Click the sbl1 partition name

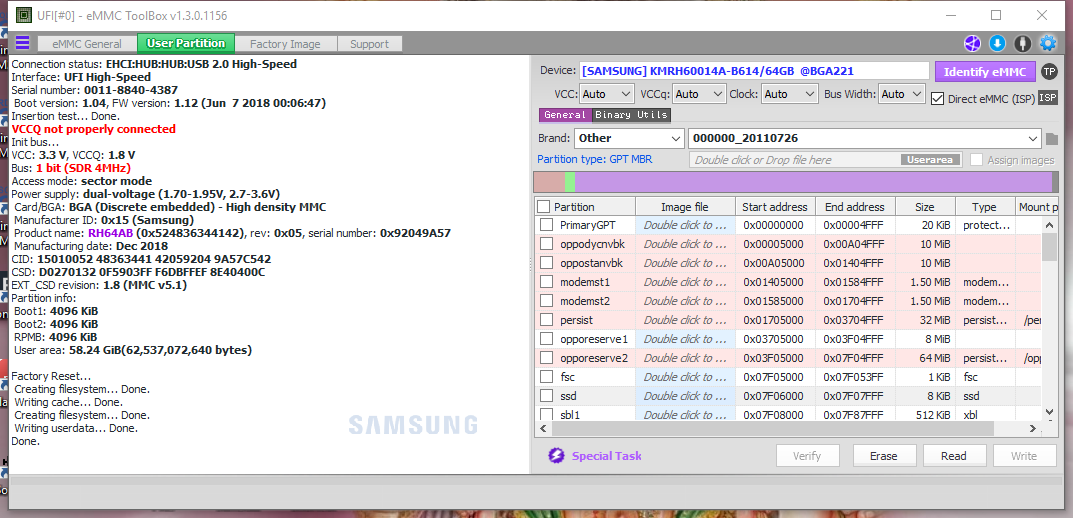pos(571,414)
